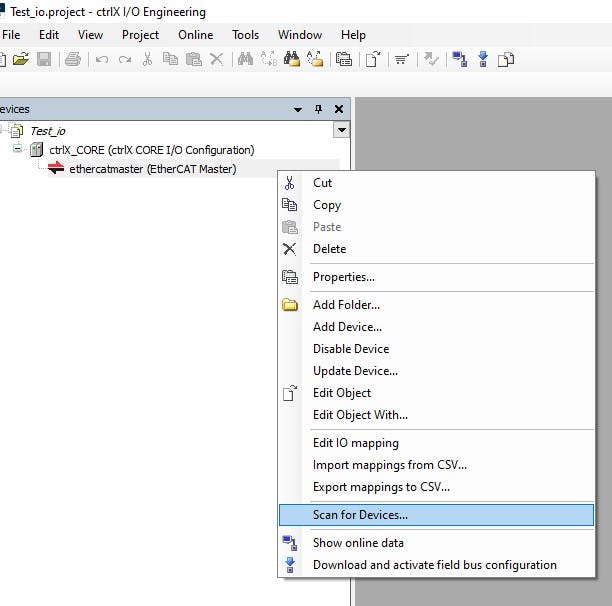Close the Devices panel
612x606 pixels.
(339, 109)
